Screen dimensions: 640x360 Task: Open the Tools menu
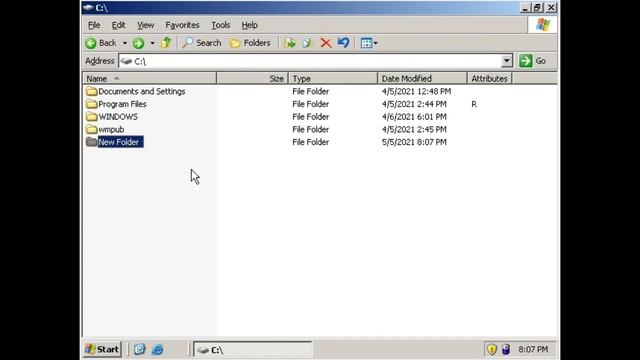[x=220, y=25]
